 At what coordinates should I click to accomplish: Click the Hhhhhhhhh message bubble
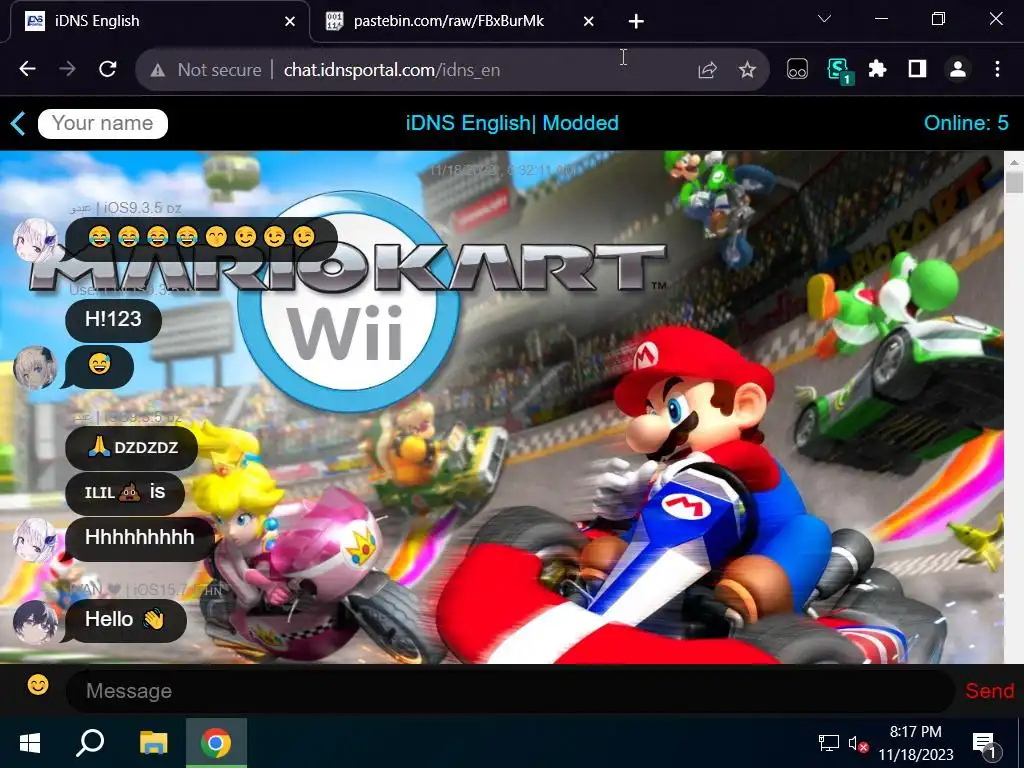pos(140,537)
